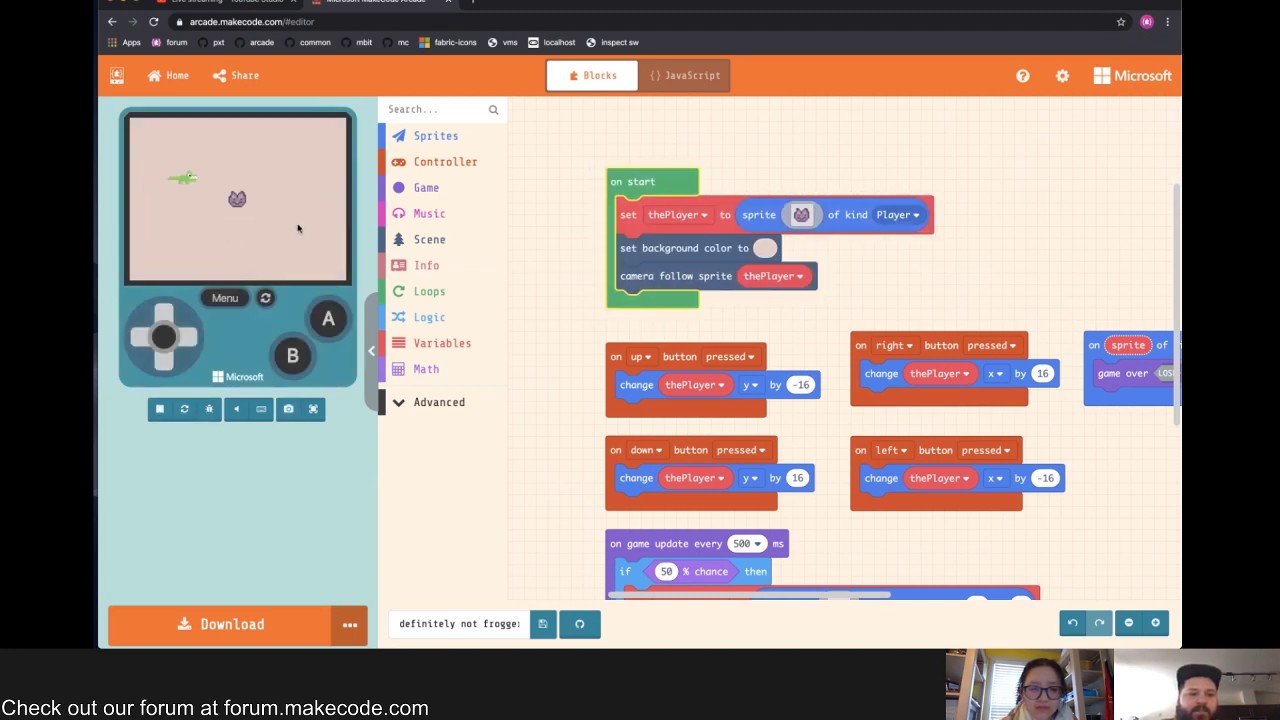Viewport: 1280px width, 720px height.
Task: Open the Math toolbox category
Action: click(x=426, y=370)
